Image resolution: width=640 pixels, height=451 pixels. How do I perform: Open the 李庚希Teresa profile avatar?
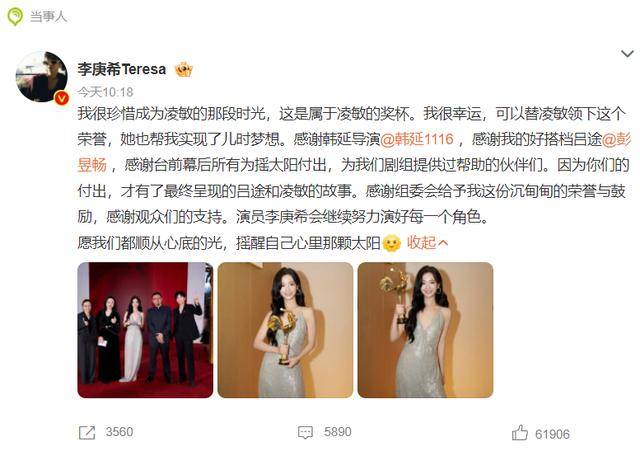click(x=41, y=76)
